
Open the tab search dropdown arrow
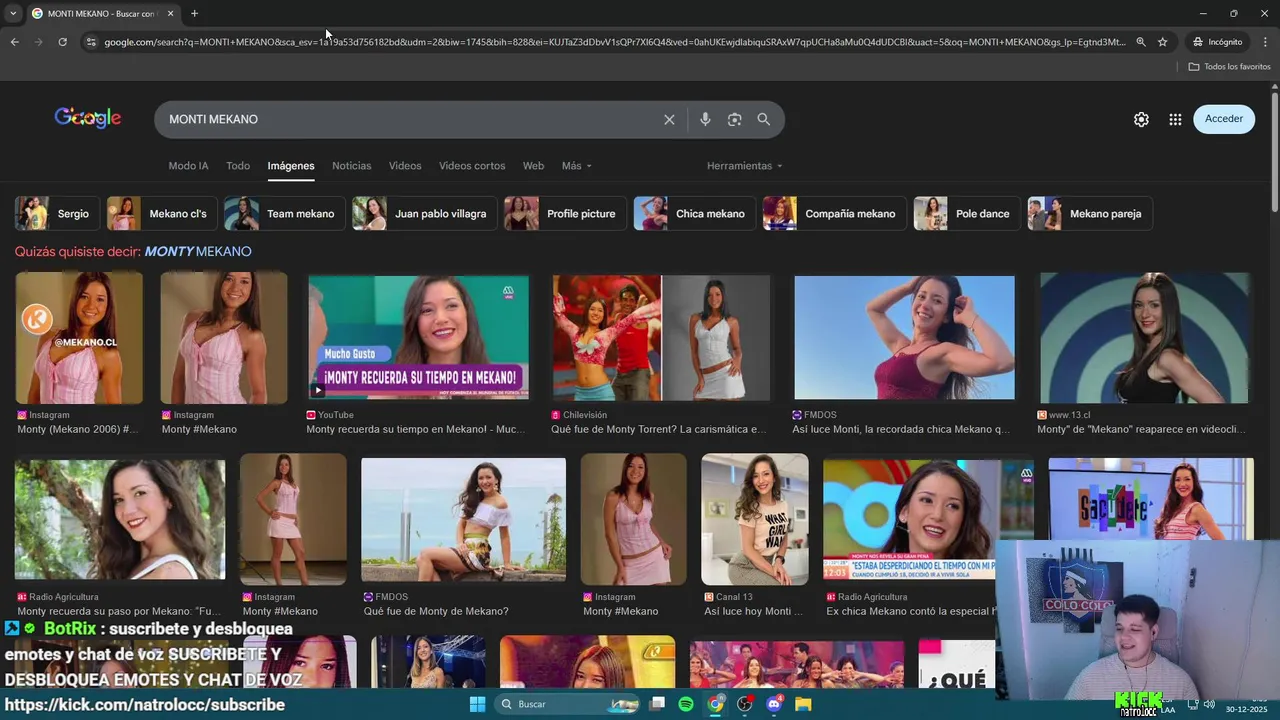click(12, 13)
